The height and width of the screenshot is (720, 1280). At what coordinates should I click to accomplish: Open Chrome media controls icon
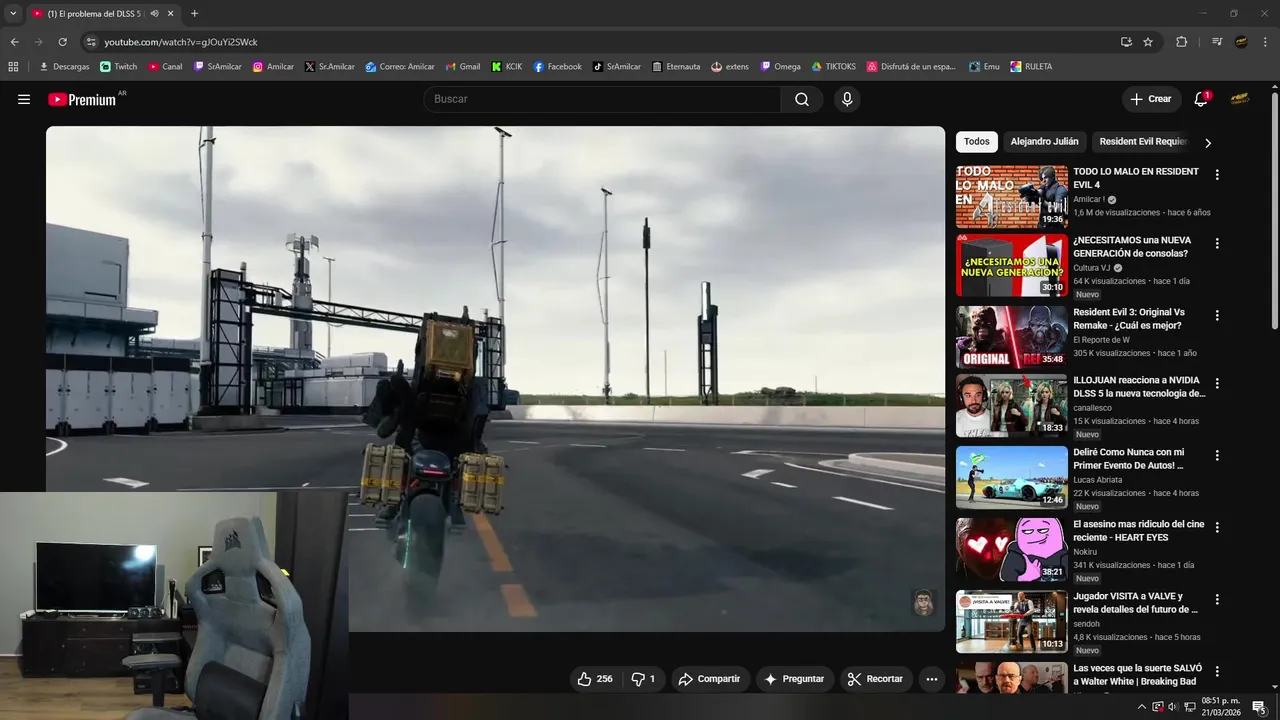[x=1217, y=42]
